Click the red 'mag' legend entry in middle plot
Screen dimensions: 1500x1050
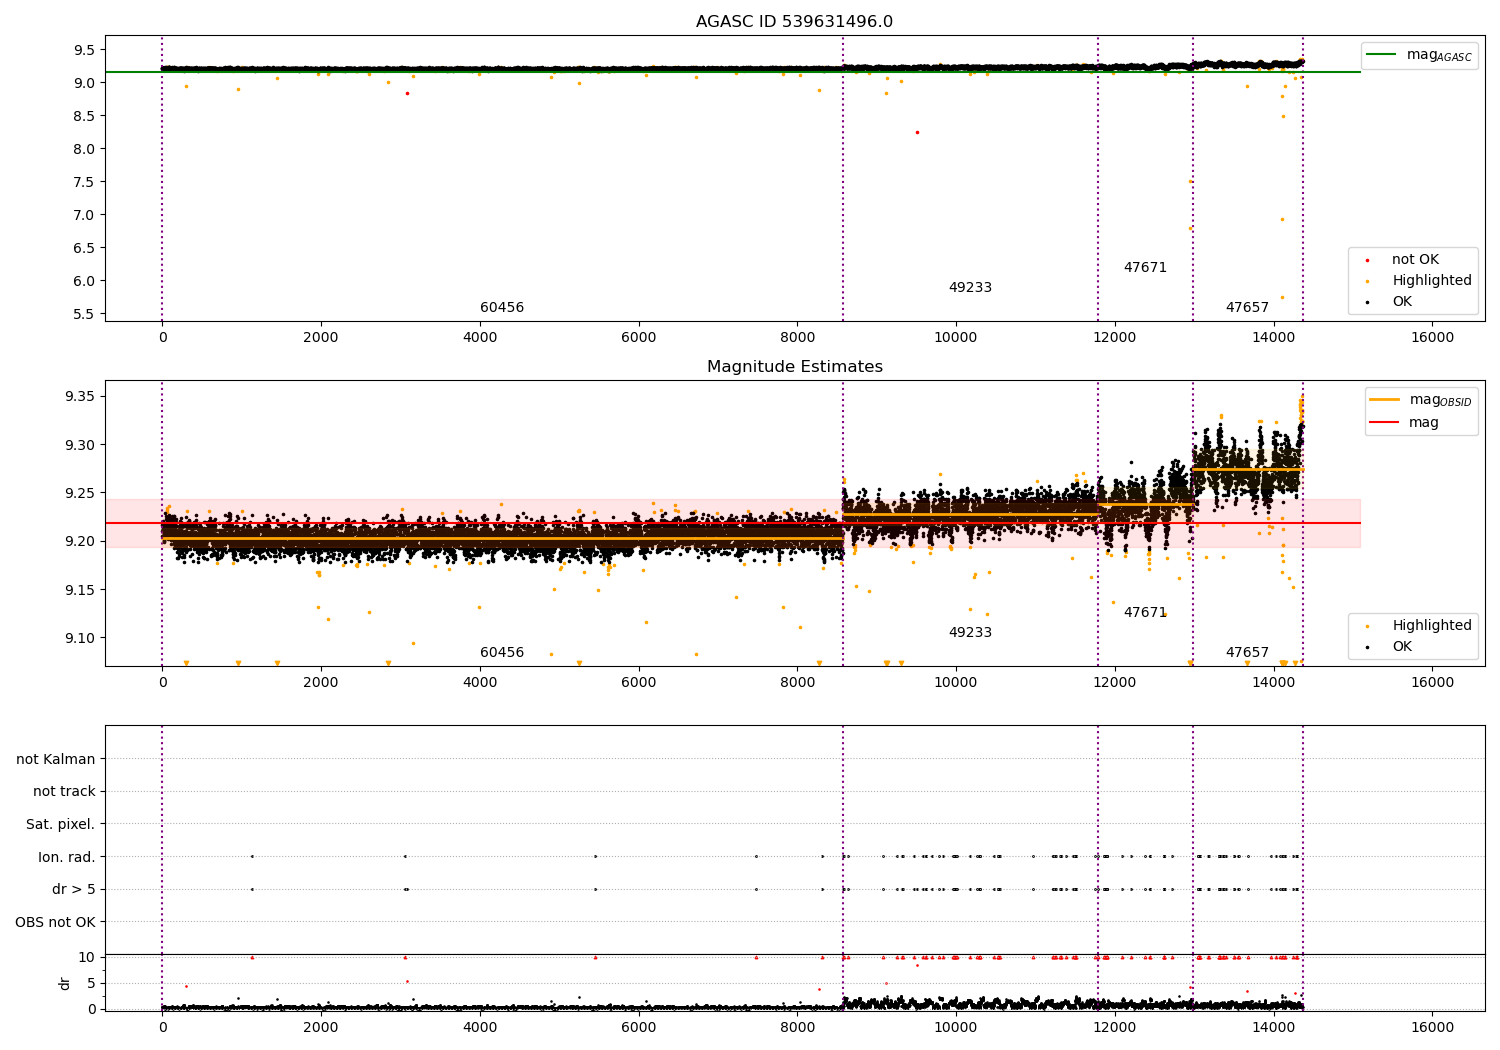coord(1404,423)
